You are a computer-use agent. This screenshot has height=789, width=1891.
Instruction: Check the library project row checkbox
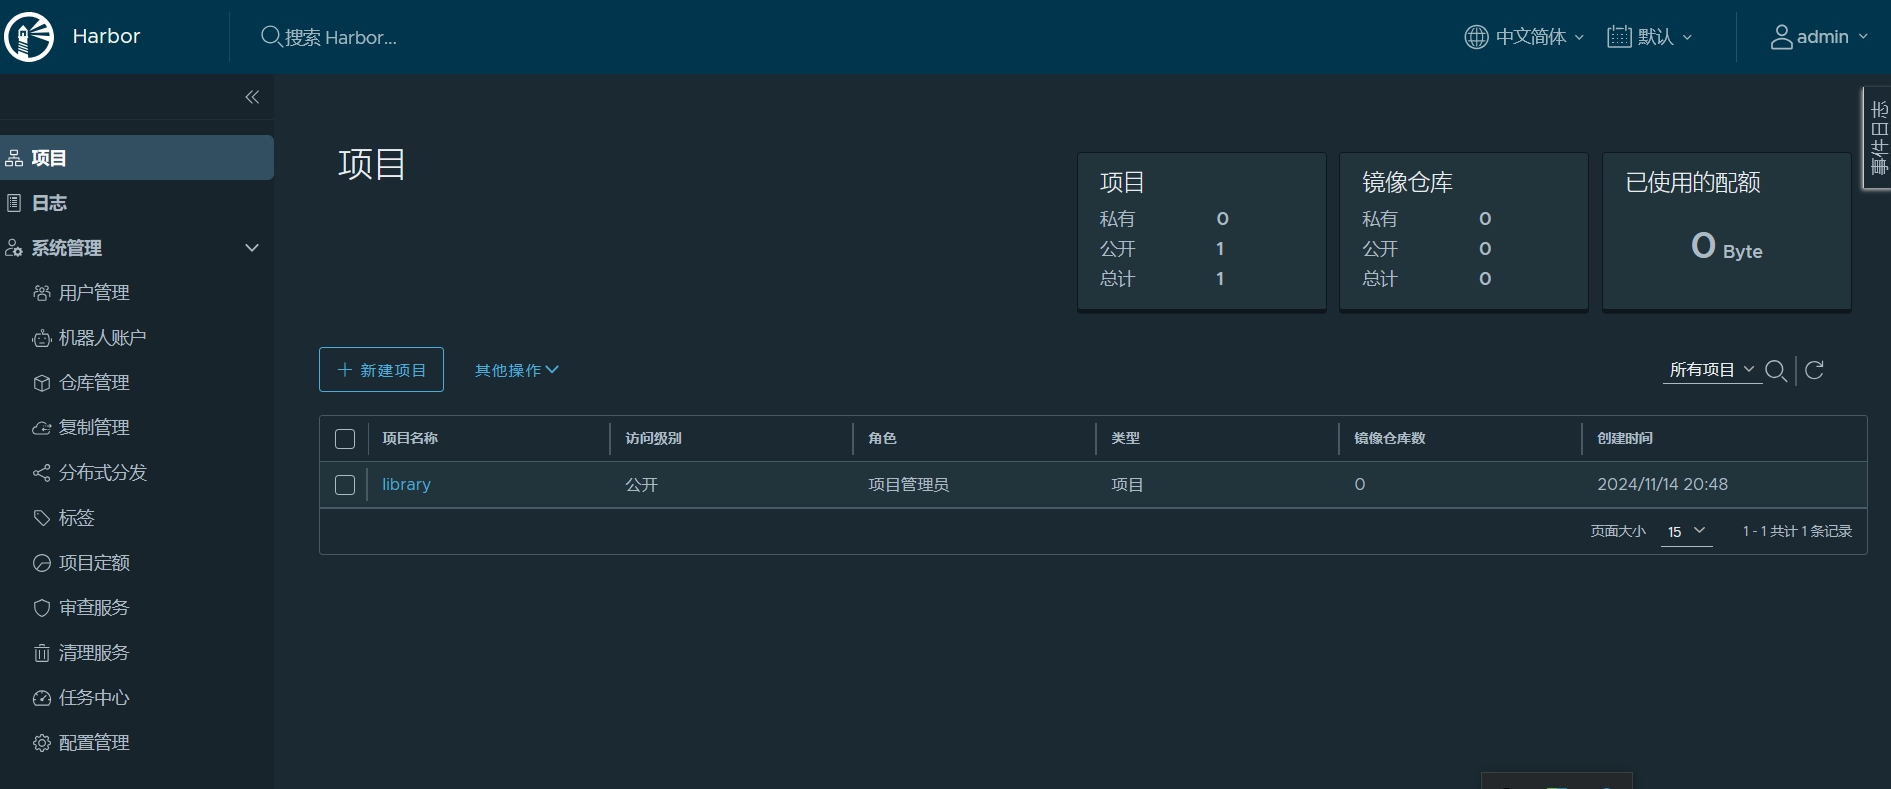coord(345,485)
